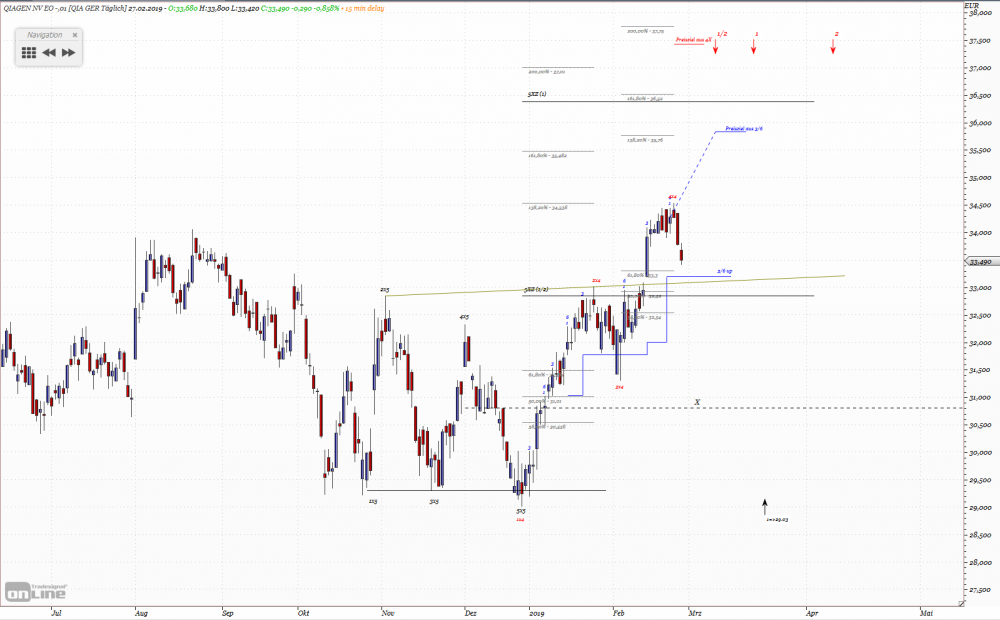Image resolution: width=1000 pixels, height=620 pixels.
Task: Click the QIAGEN NV EO chart title text
Action: click(x=65, y=8)
